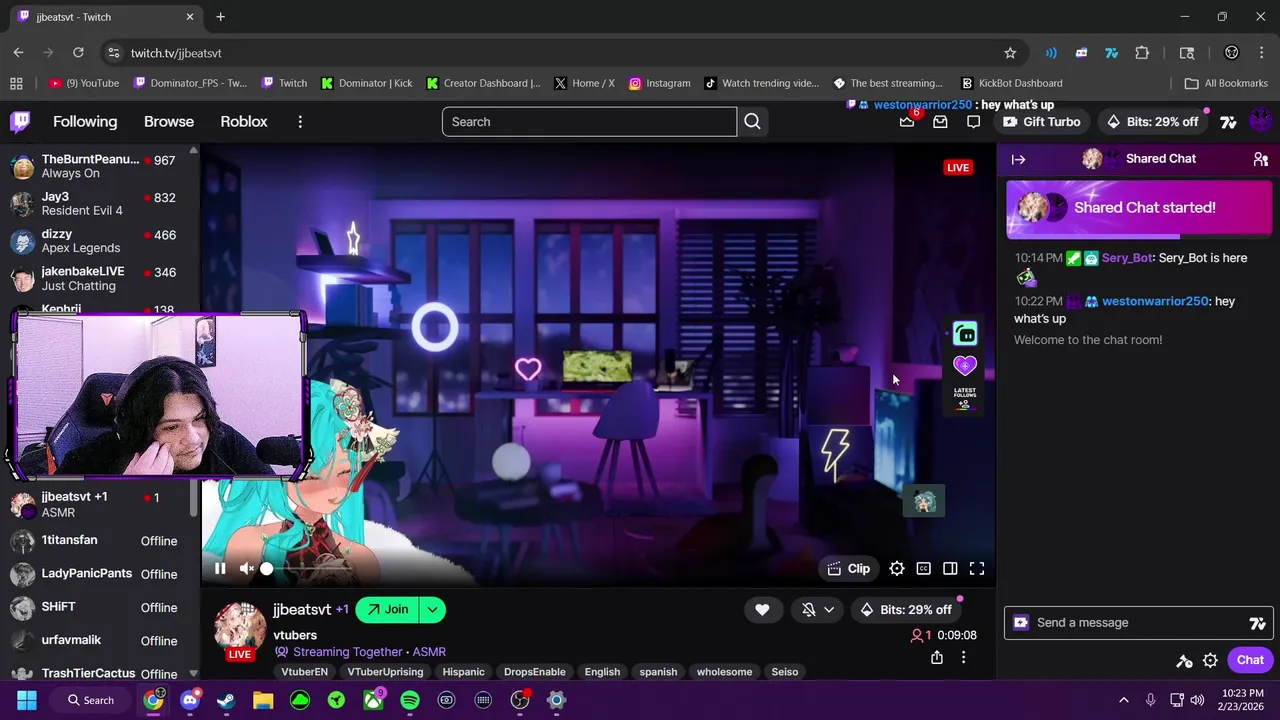
Task: Open the notifications inbox icon
Action: tap(940, 122)
